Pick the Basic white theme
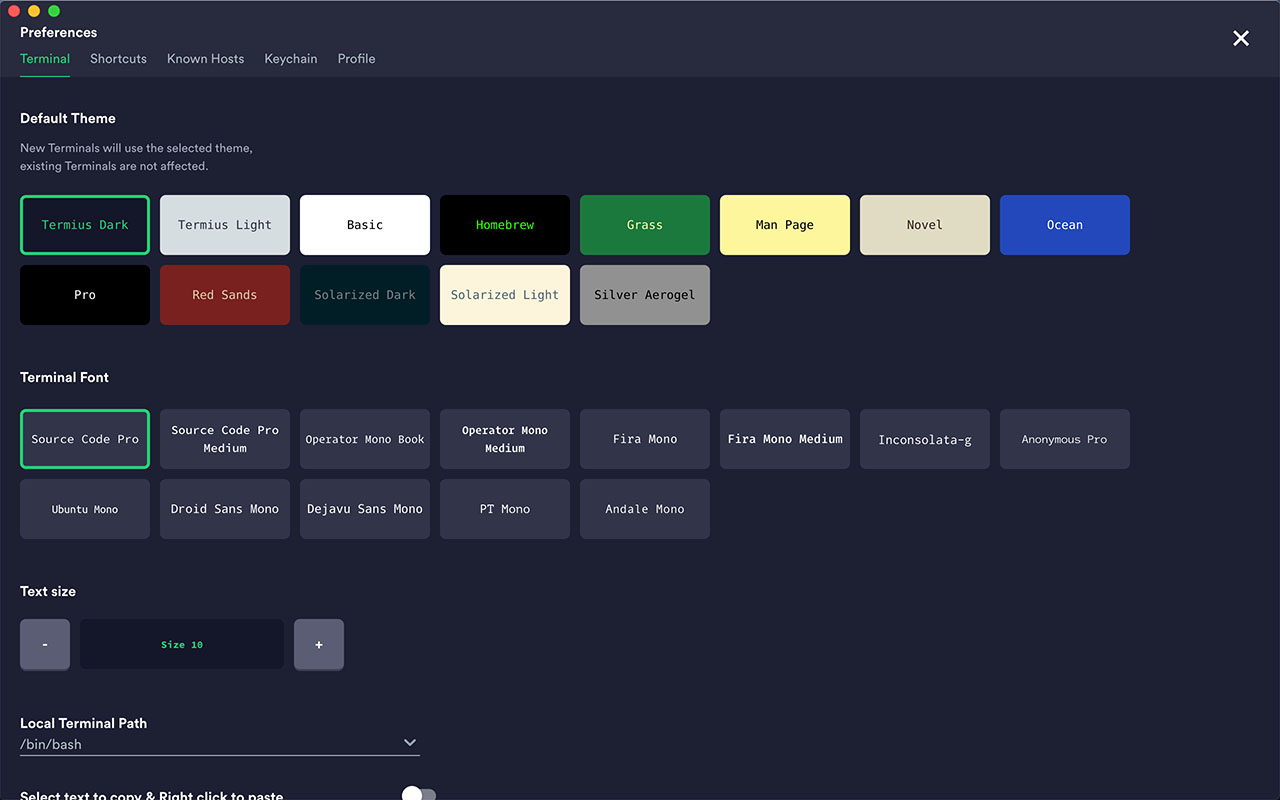Screen dimensions: 1280x800 365,225
